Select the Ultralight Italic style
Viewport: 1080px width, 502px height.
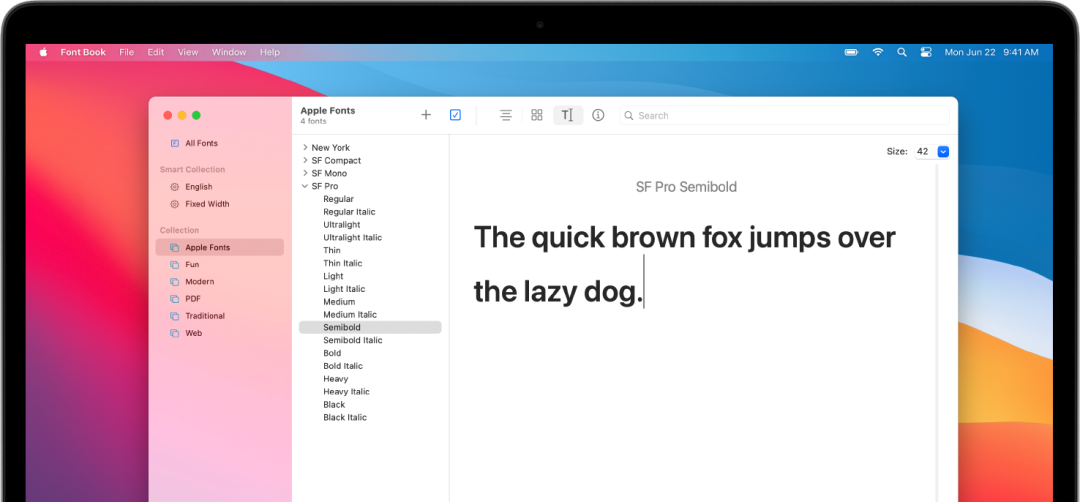pos(352,238)
